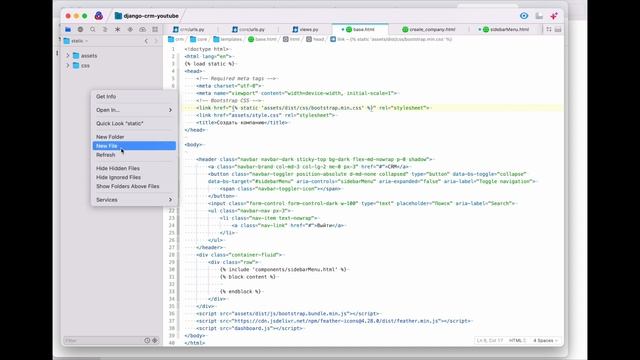Choose Hide Hidden Files
Image resolution: width=640 pixels, height=360 pixels.
pos(134,168)
